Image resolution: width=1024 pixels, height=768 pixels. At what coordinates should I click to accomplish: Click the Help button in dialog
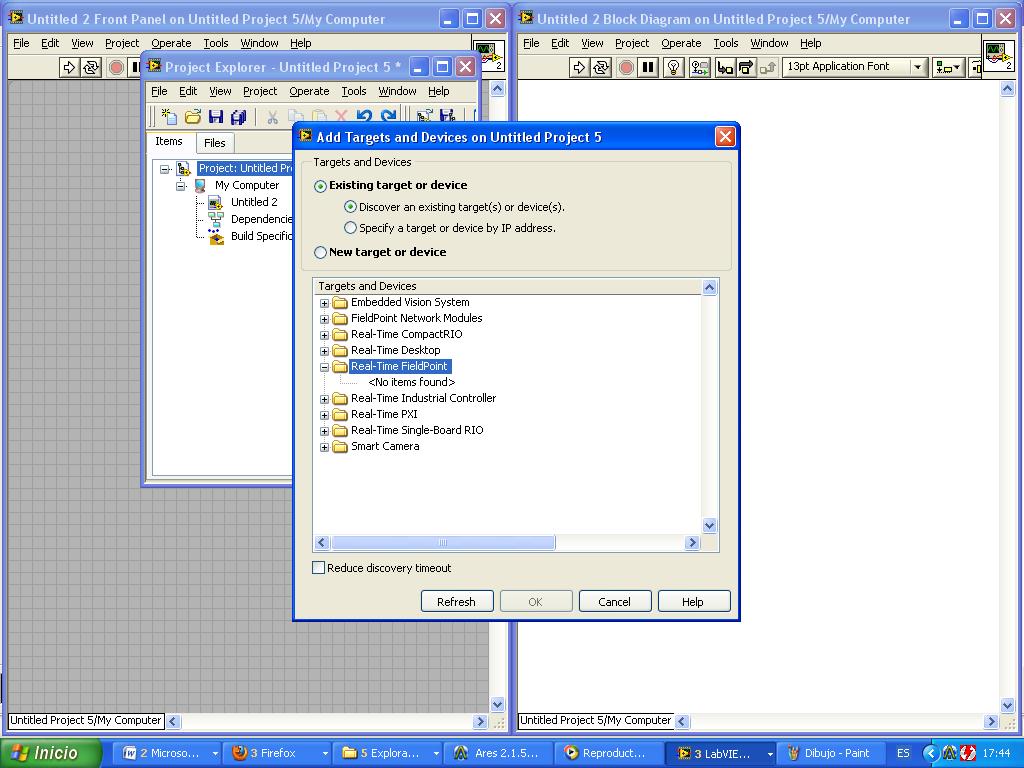(693, 601)
